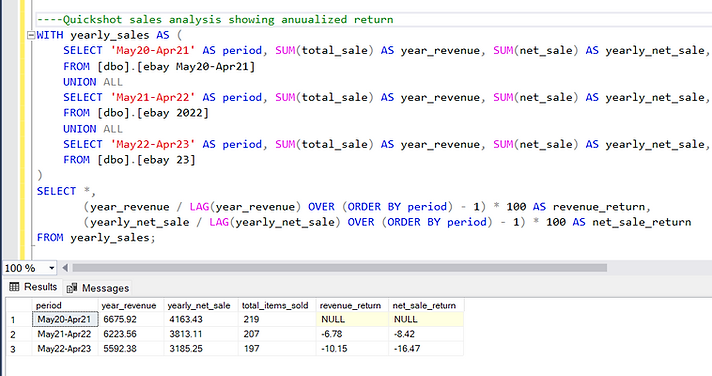Select row header 3 in results
712x376 pixels.
(19, 349)
